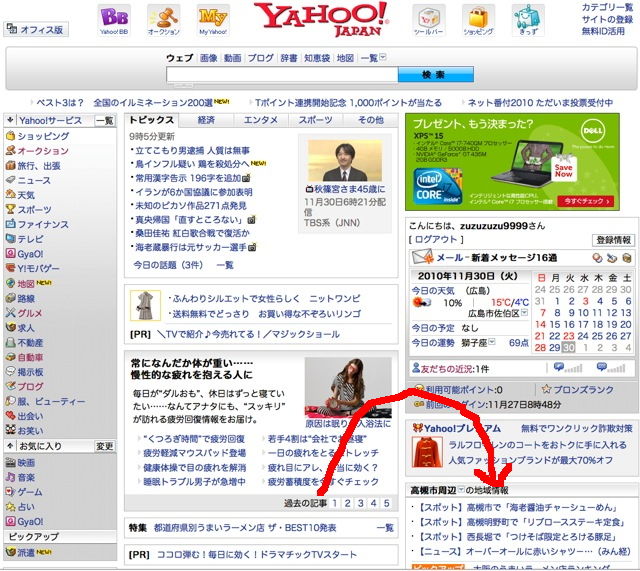
Task: Go to past article page 5
Action: coord(387,503)
